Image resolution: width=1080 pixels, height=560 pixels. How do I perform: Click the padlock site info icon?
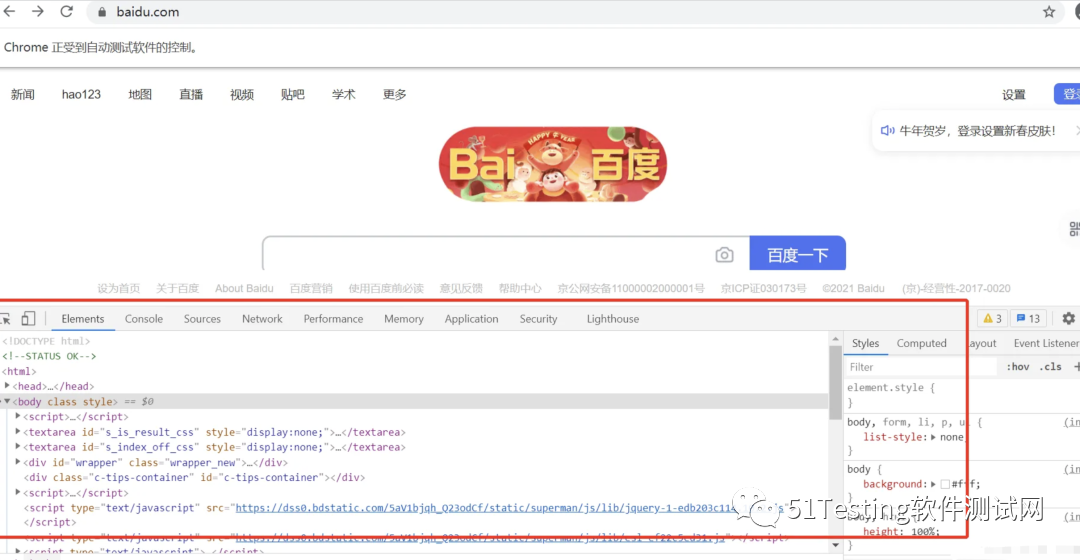click(x=102, y=12)
